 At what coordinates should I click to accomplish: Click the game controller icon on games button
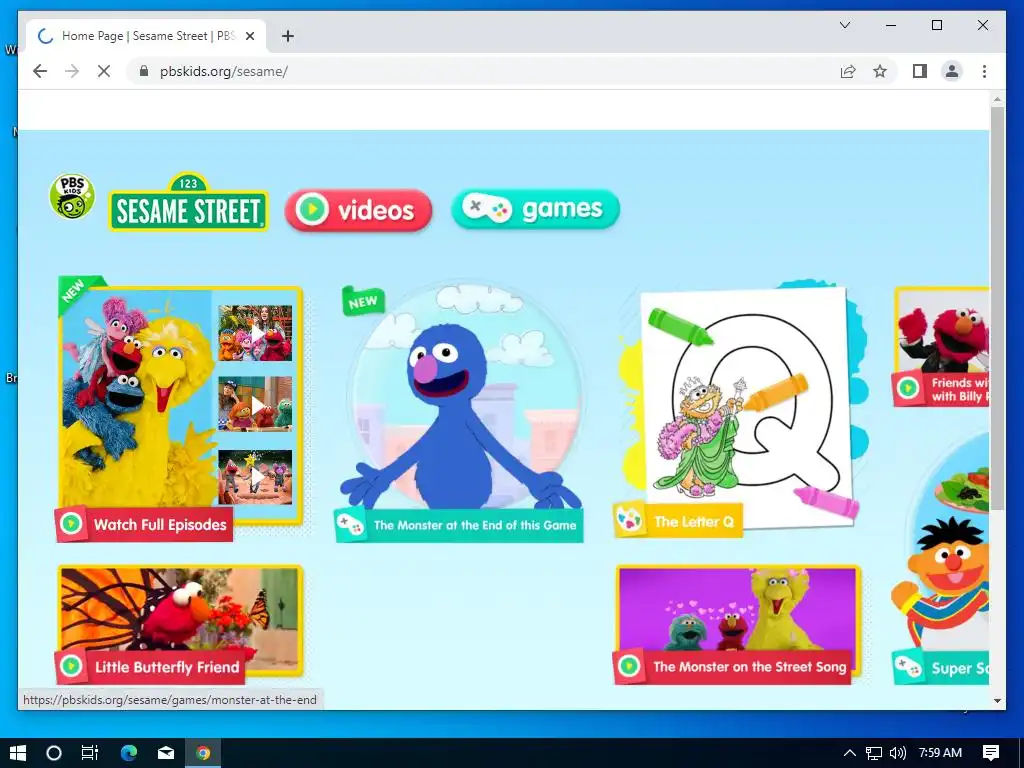487,208
